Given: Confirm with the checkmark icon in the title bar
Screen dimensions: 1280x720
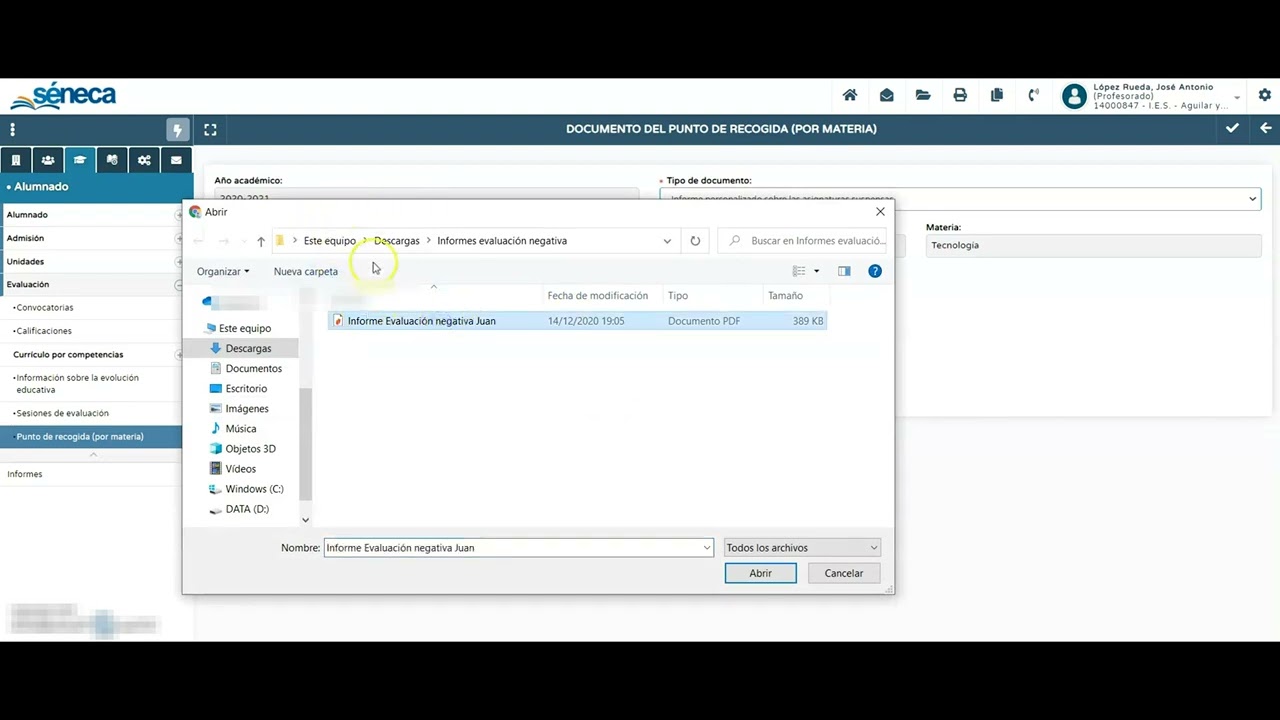Looking at the screenshot, I should tap(1233, 128).
